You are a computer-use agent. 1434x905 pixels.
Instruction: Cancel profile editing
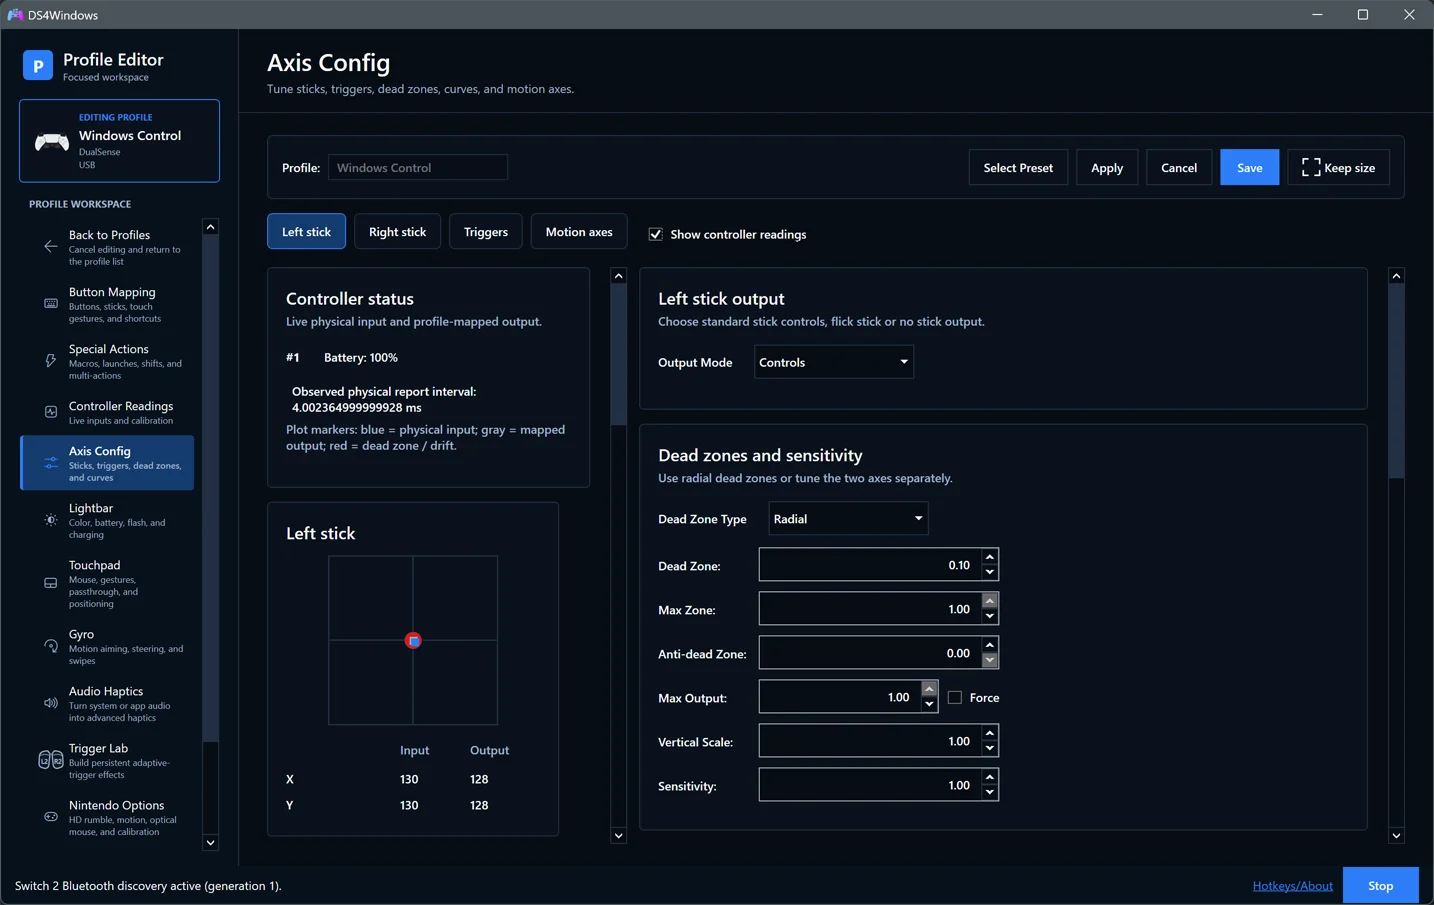pyautogui.click(x=1179, y=168)
